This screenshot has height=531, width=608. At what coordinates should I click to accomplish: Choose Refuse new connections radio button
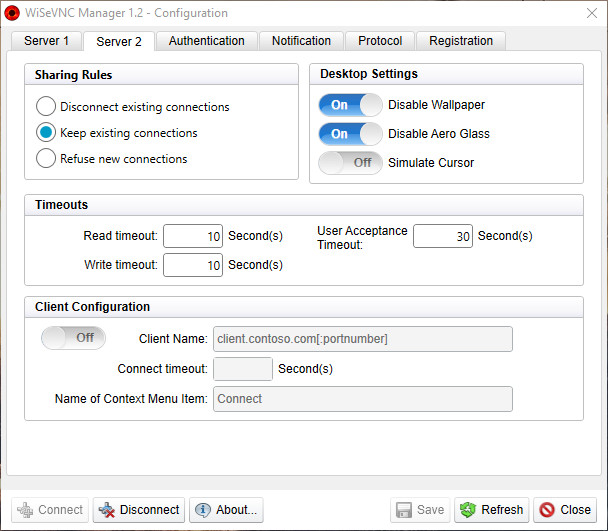[x=46, y=158]
